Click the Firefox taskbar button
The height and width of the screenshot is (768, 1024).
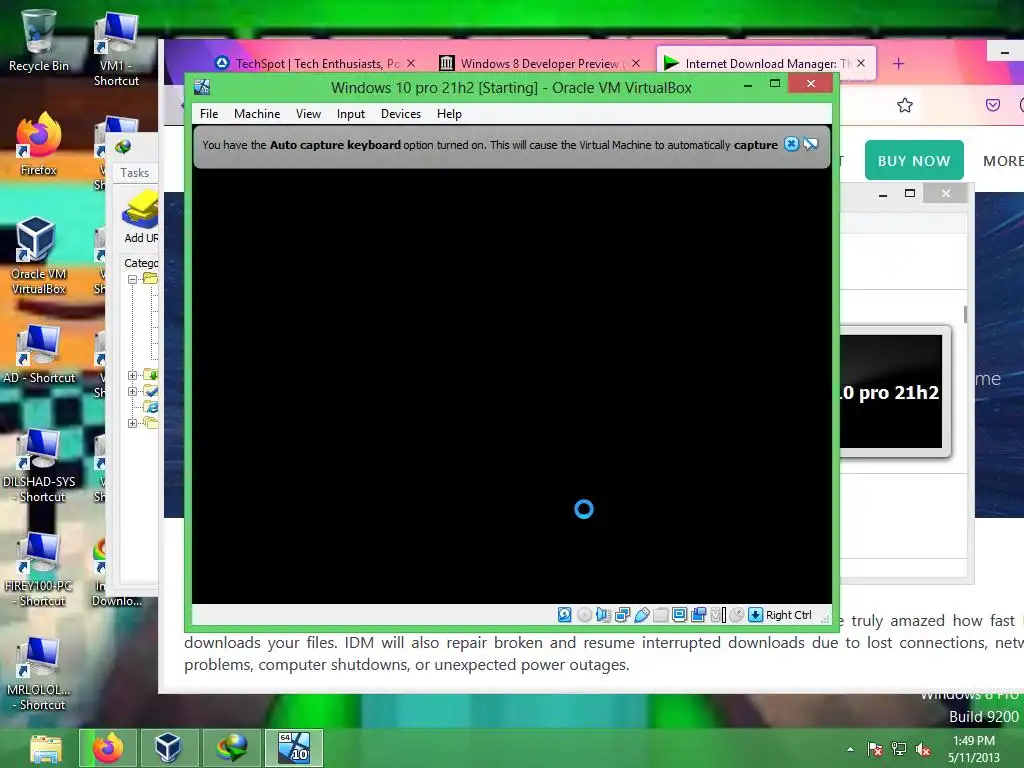tap(108, 748)
